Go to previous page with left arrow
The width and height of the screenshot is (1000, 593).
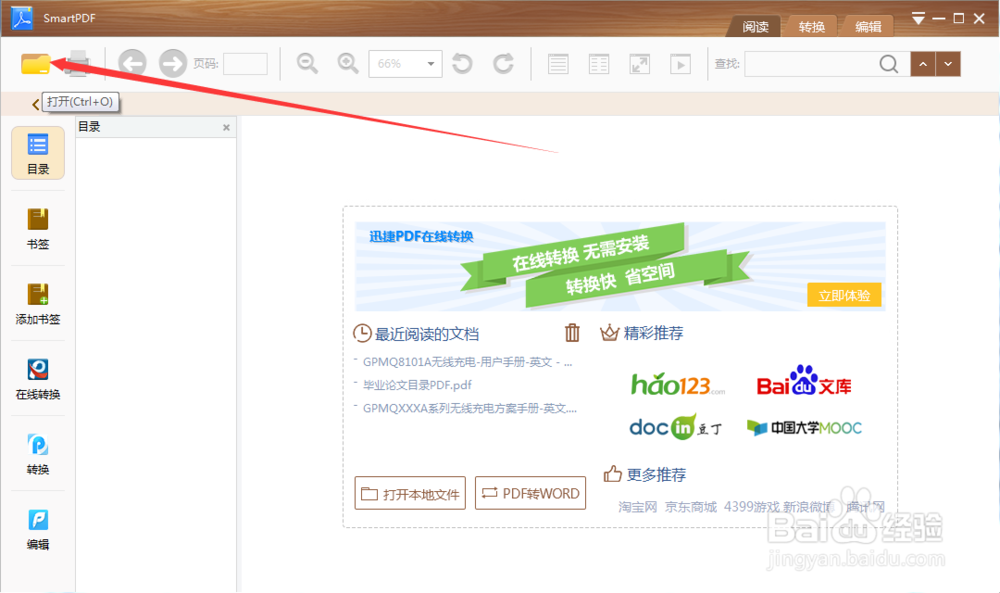[132, 63]
